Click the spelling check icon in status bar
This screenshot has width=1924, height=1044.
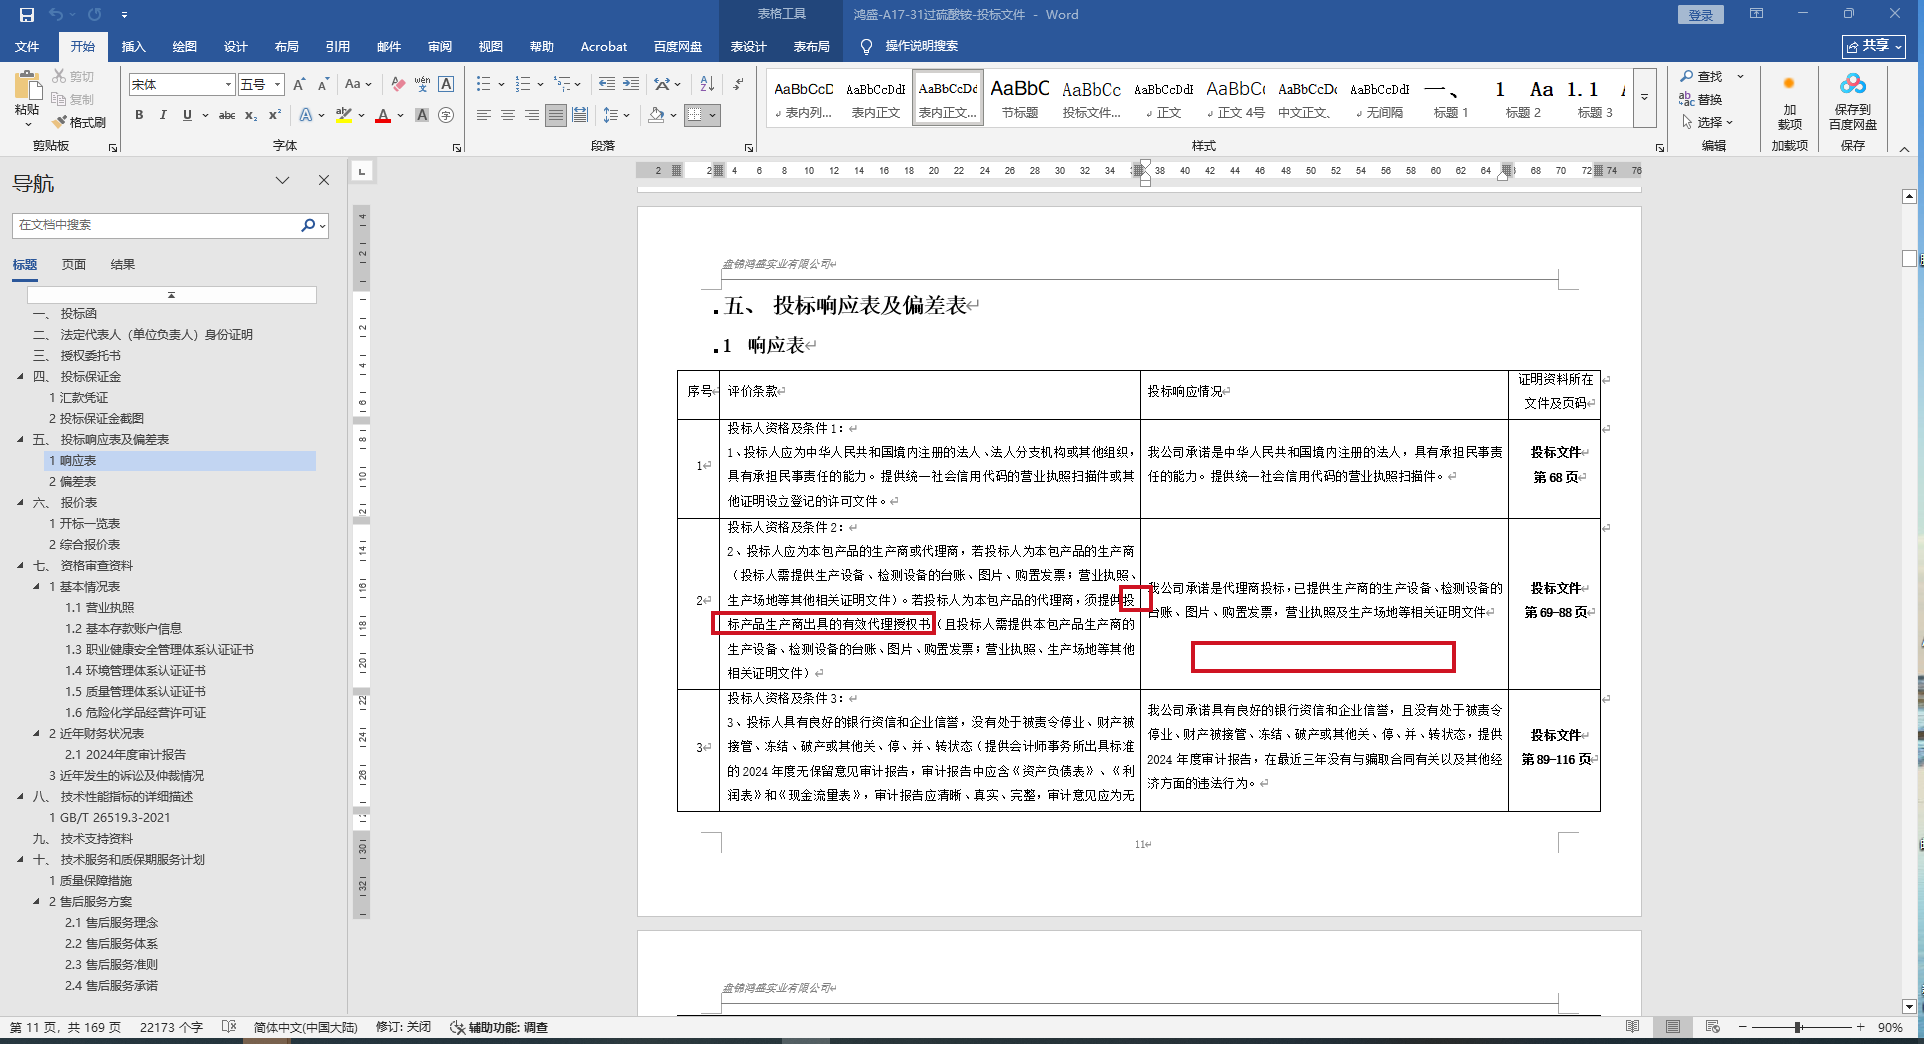click(229, 1027)
